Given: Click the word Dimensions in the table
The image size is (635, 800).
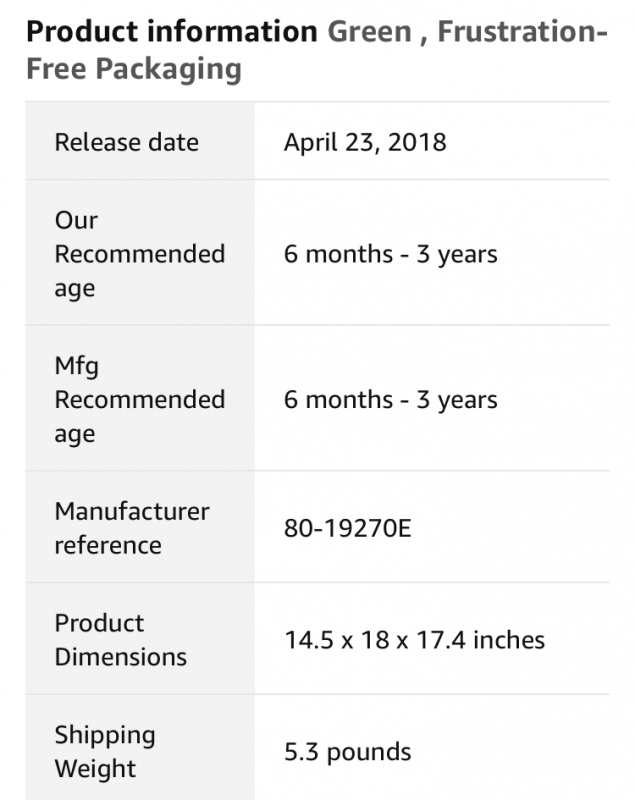Looking at the screenshot, I should [x=121, y=657].
